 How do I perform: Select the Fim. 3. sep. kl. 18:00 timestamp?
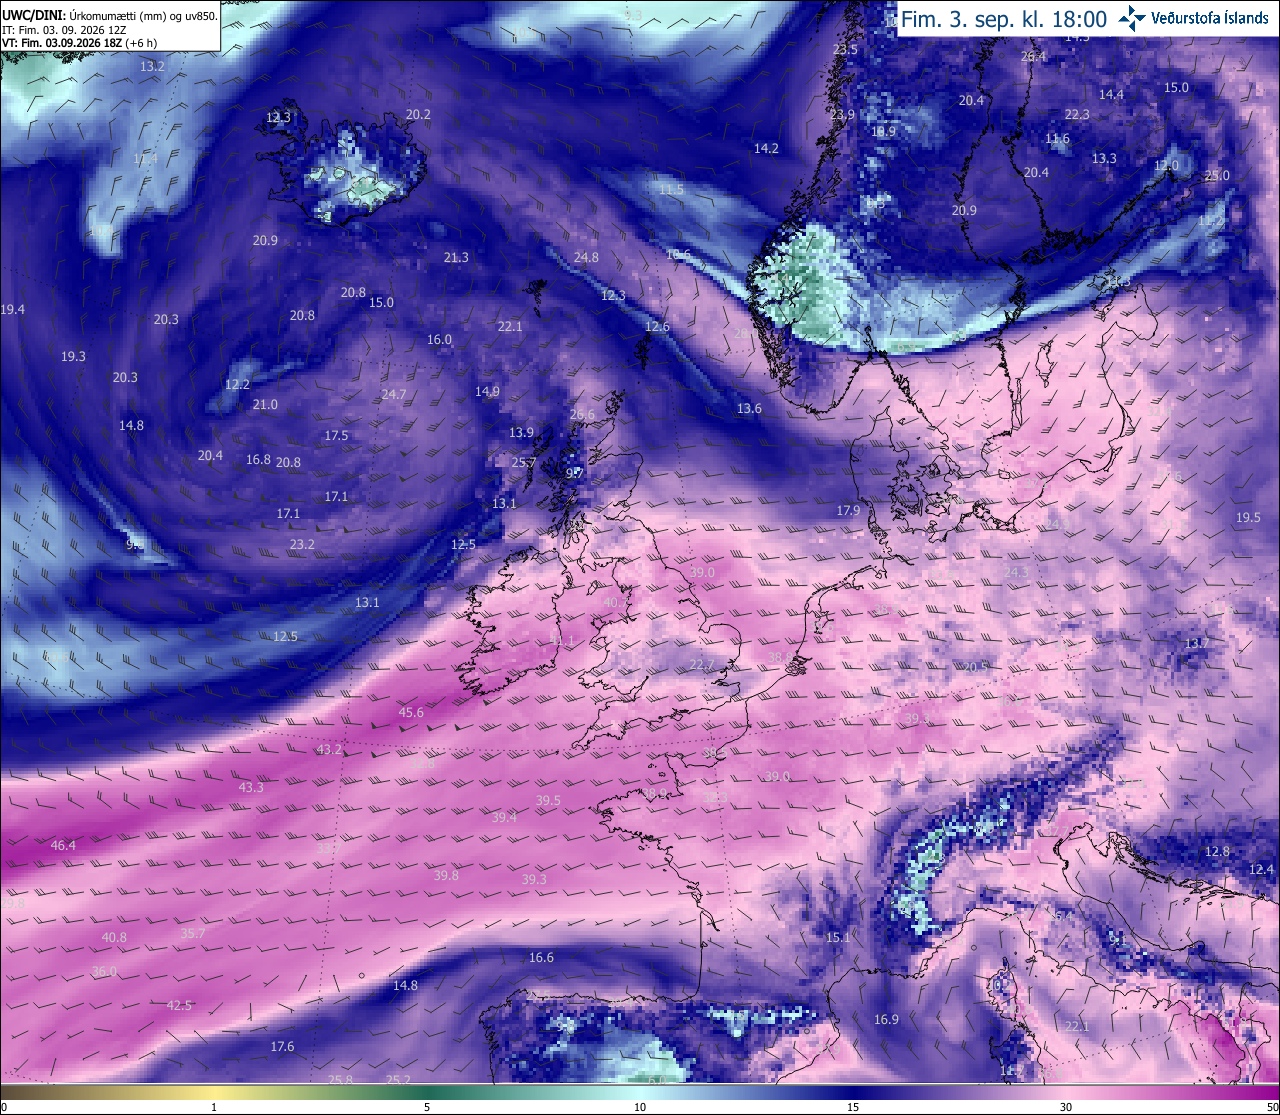tap(1004, 19)
